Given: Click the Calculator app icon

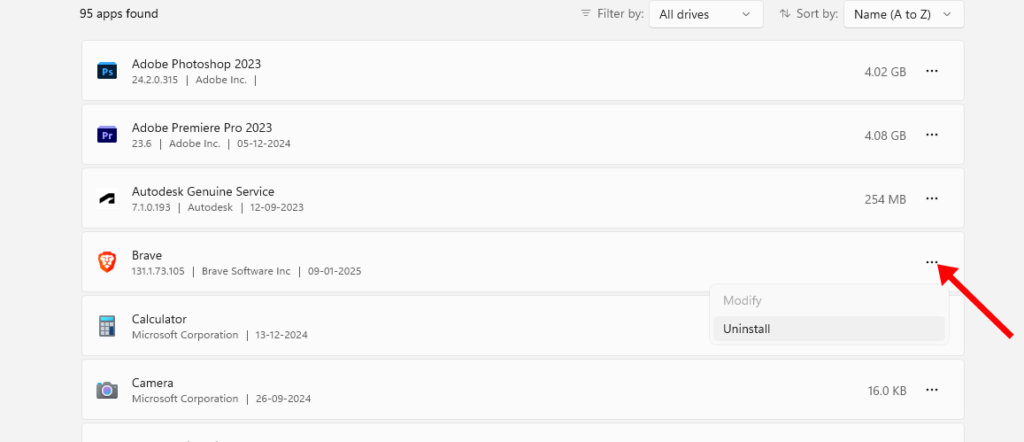Looking at the screenshot, I should click(106, 326).
